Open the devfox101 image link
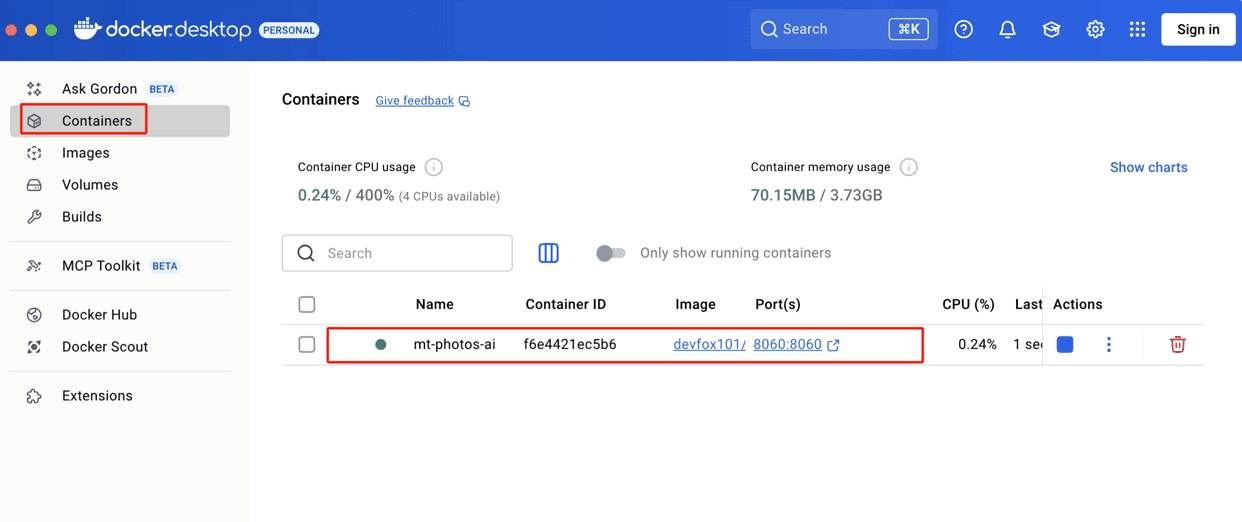Viewport: 1242px width, 522px height. [709, 344]
